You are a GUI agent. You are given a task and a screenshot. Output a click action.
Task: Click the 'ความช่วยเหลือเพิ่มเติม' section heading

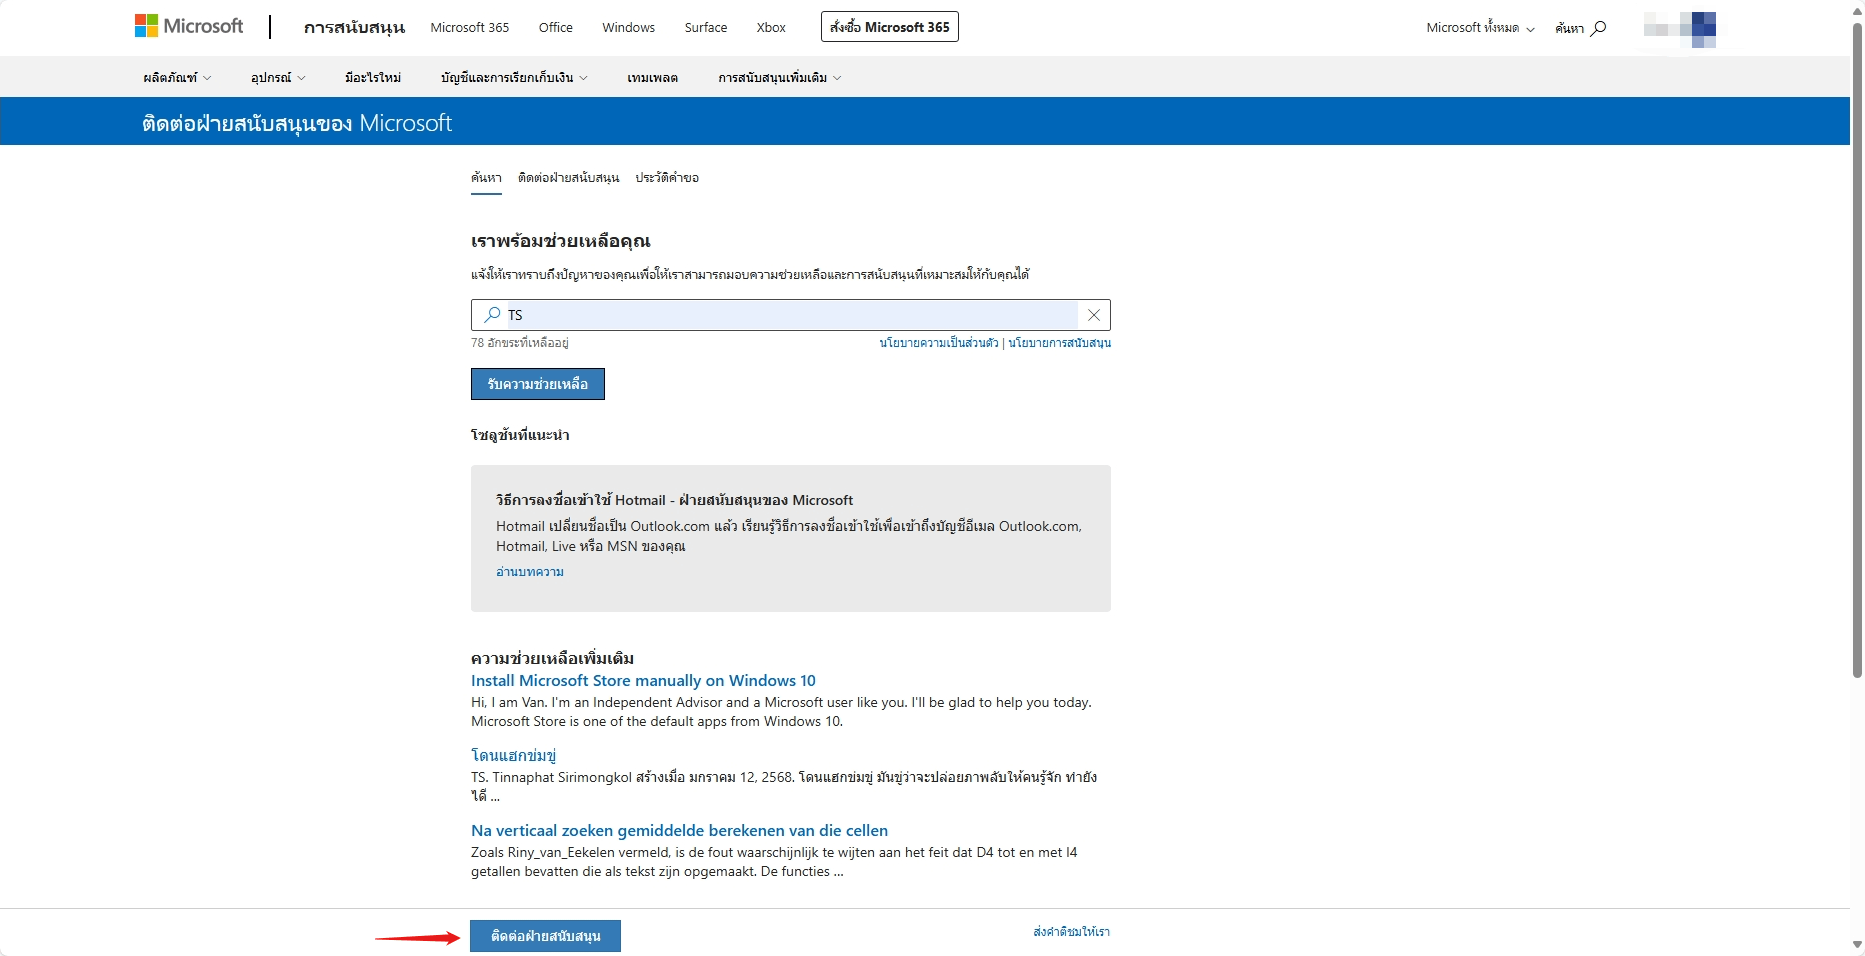click(553, 658)
